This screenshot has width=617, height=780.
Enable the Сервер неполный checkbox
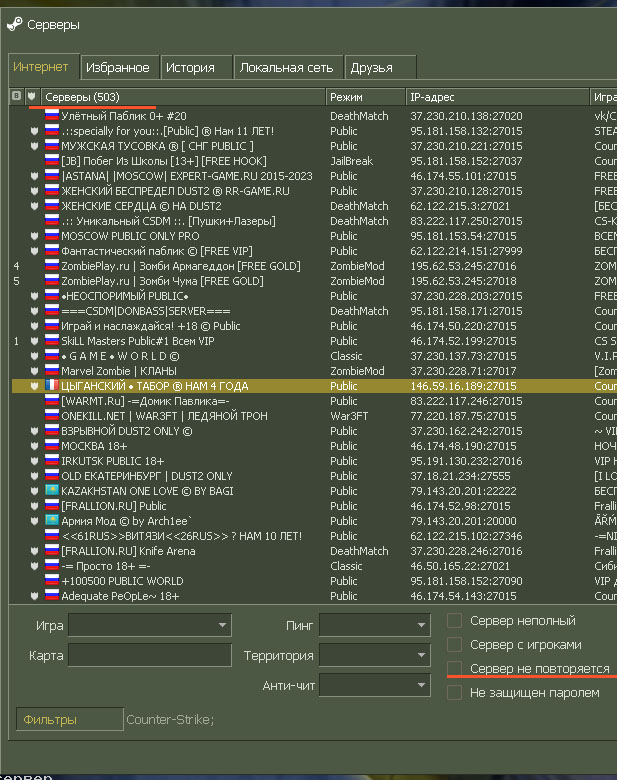coord(454,620)
